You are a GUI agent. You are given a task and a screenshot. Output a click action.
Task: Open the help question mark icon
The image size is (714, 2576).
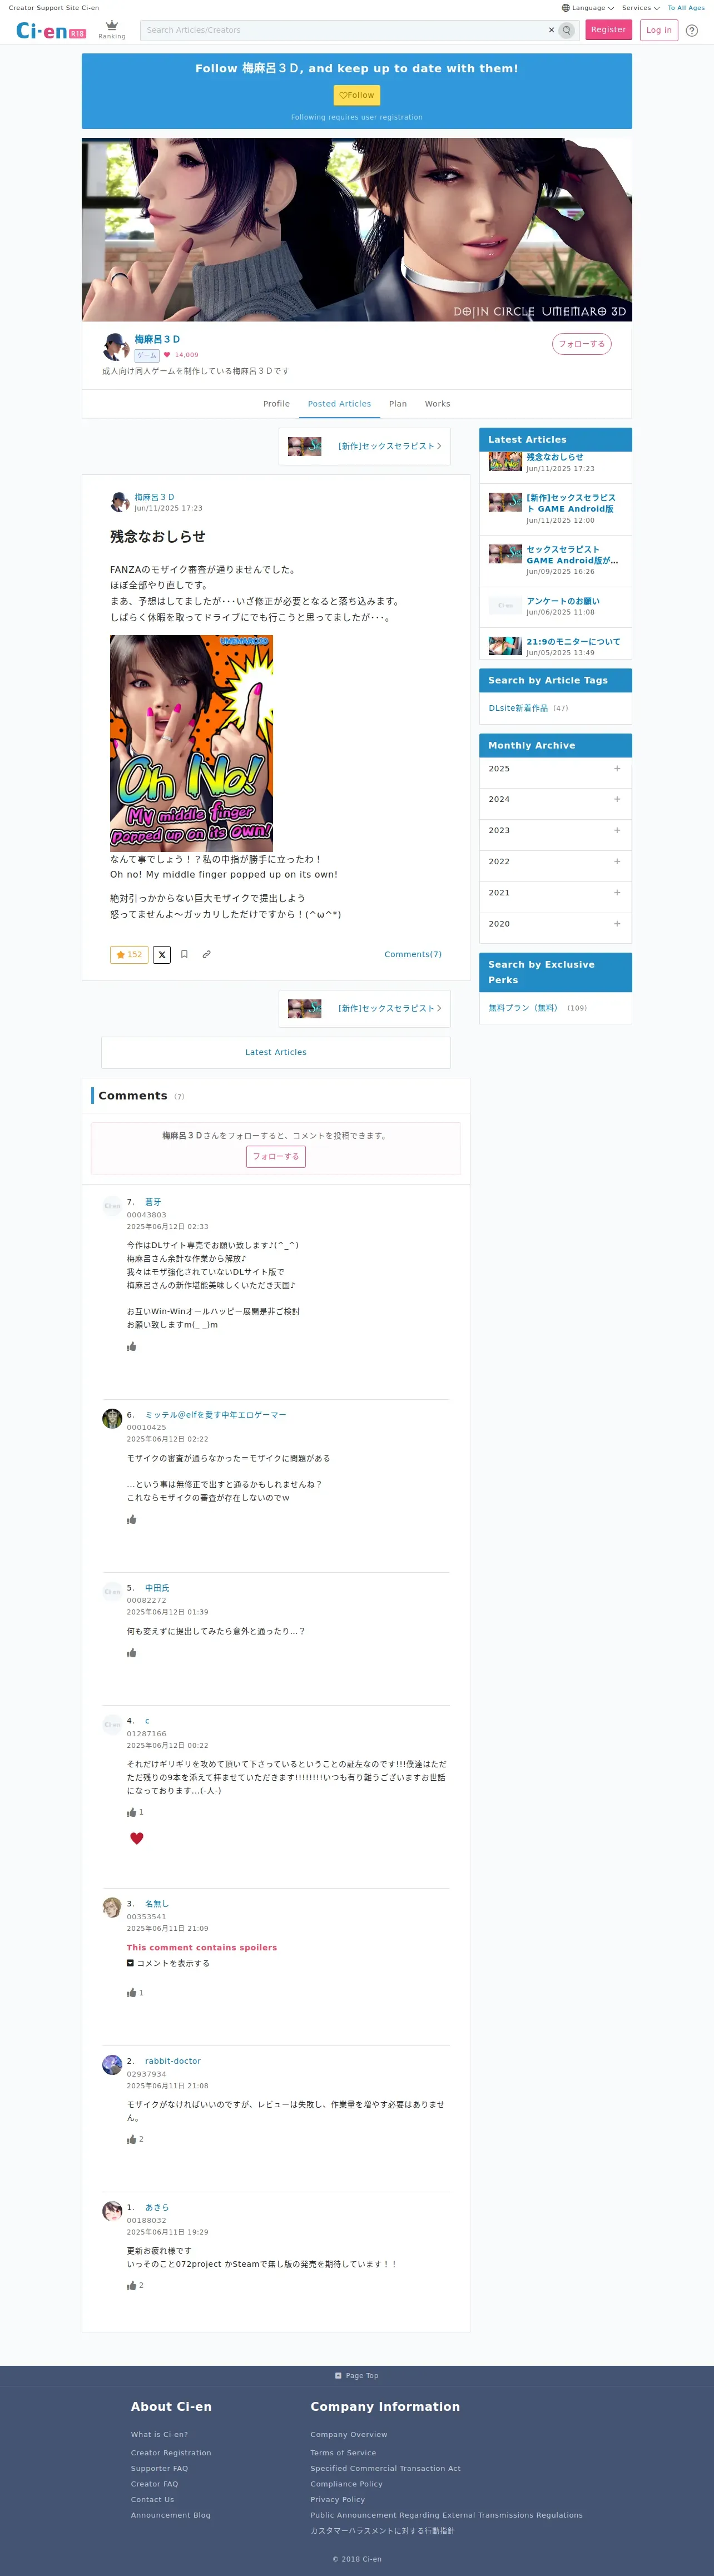pos(692,30)
